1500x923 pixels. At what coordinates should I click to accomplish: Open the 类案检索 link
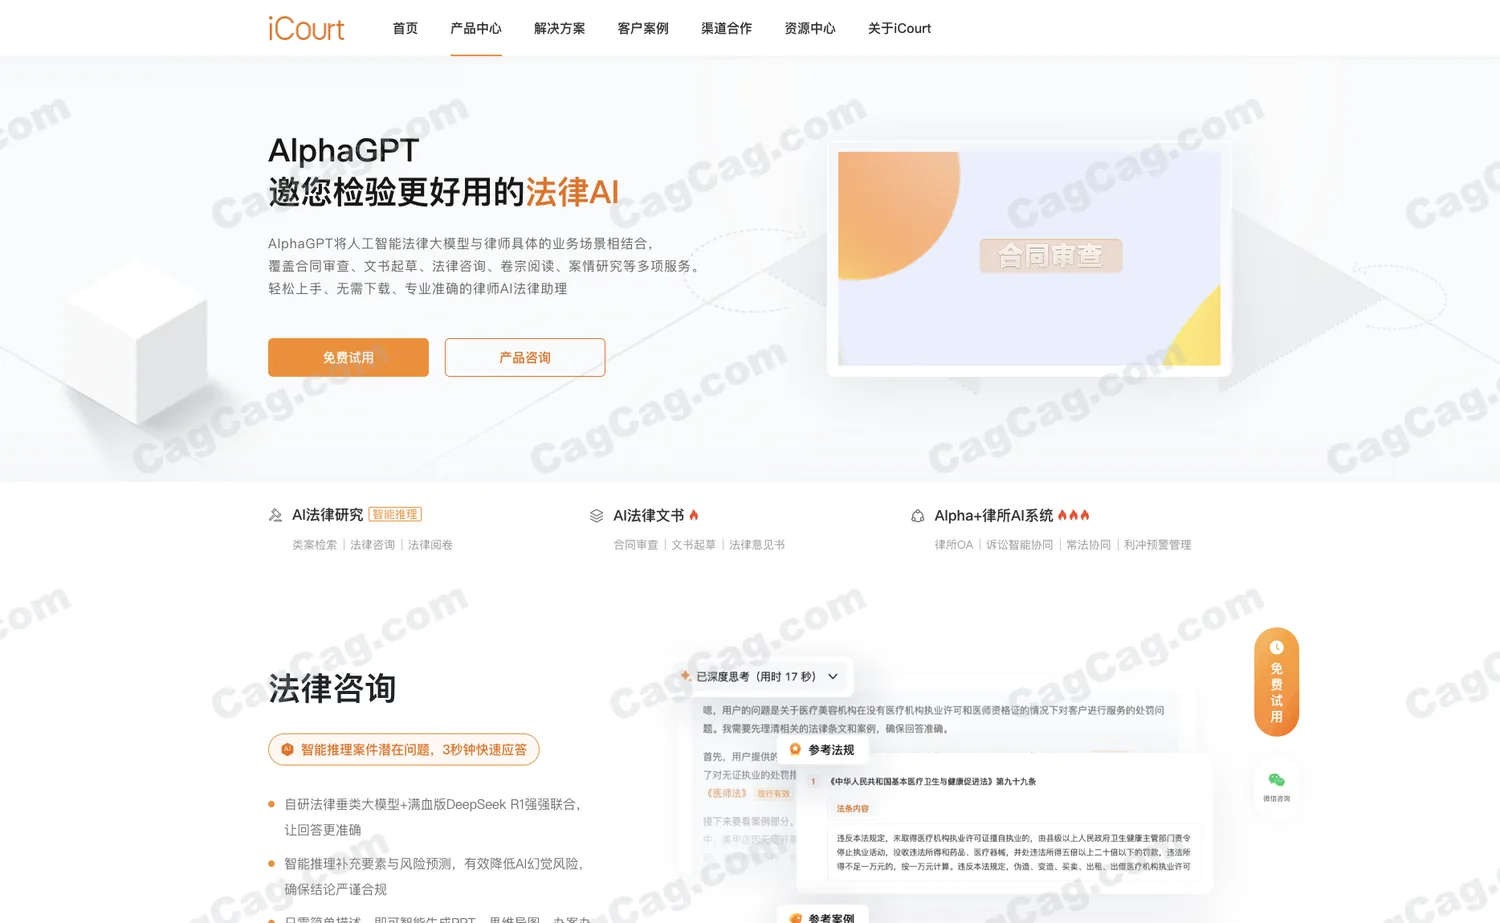pyautogui.click(x=314, y=545)
